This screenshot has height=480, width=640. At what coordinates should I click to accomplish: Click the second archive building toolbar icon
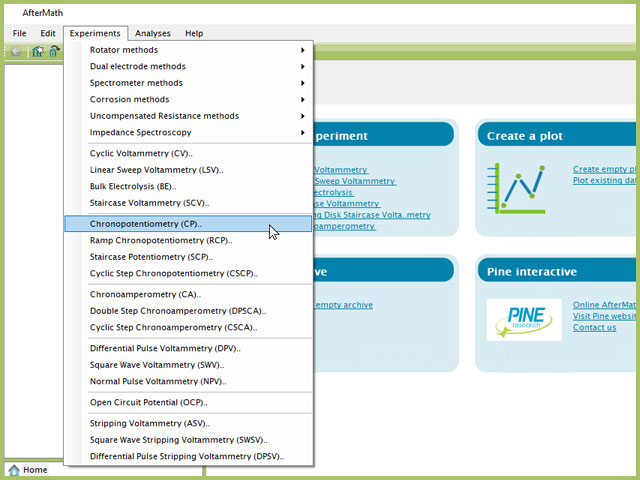(x=54, y=51)
